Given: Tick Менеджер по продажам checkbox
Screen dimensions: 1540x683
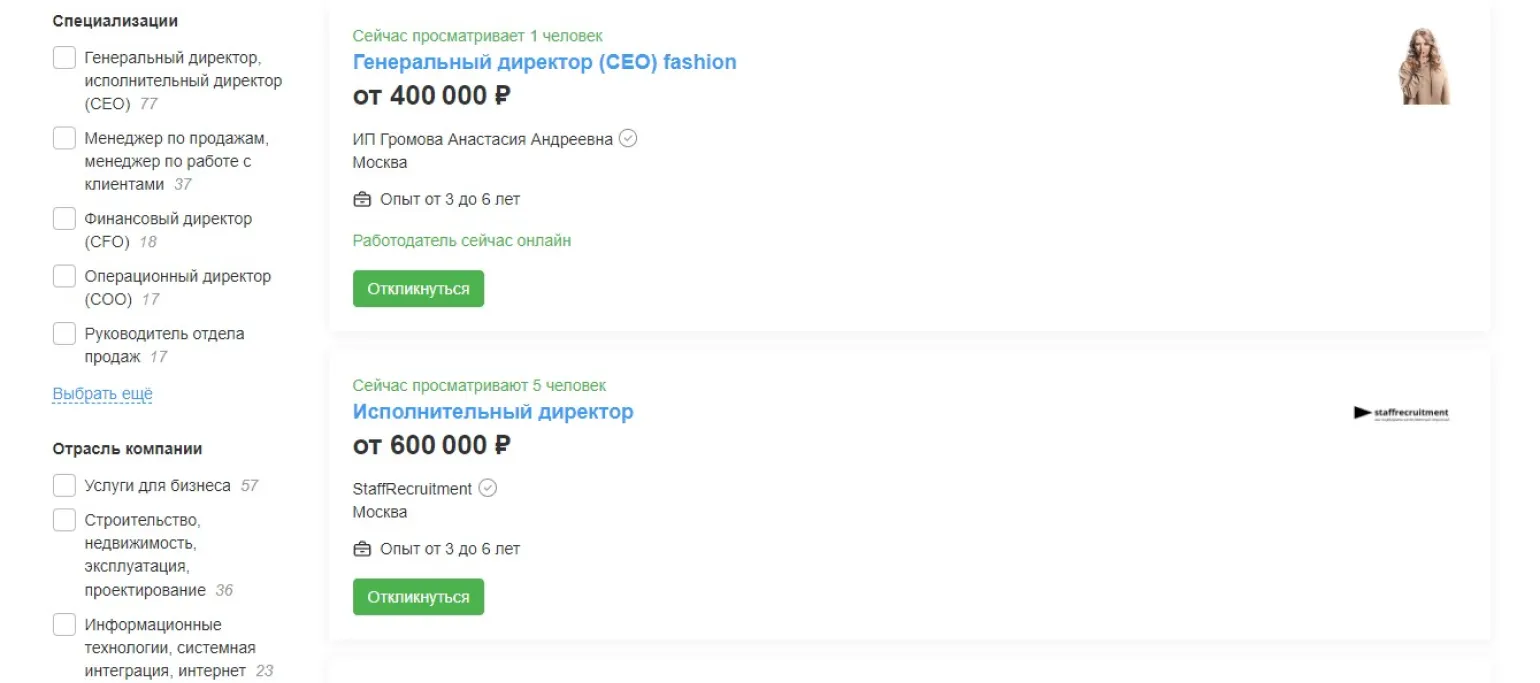Looking at the screenshot, I should (x=64, y=138).
